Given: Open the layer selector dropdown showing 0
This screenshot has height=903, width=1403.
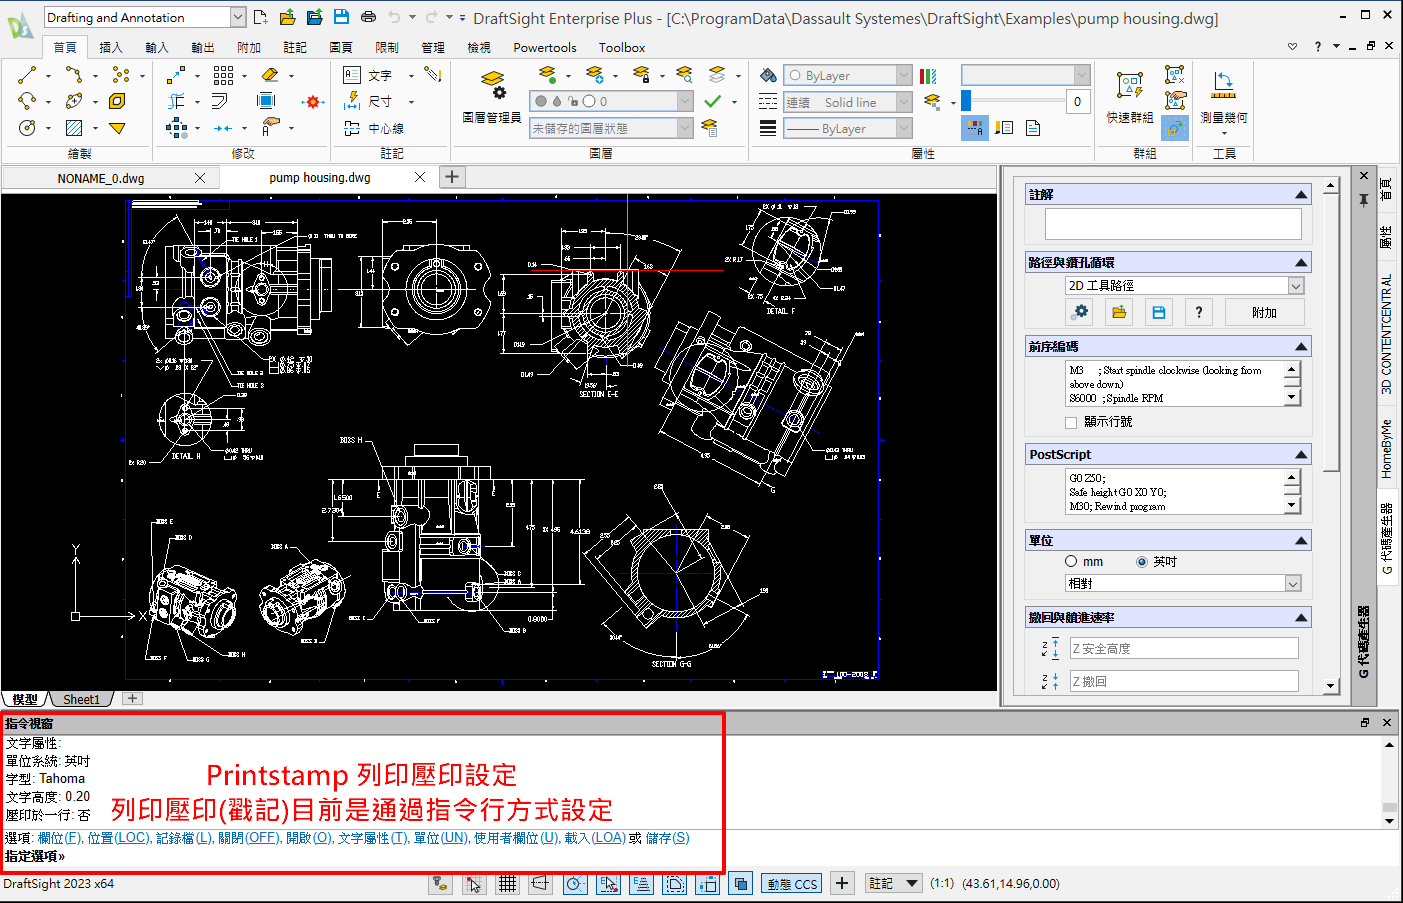Looking at the screenshot, I should (x=612, y=101).
